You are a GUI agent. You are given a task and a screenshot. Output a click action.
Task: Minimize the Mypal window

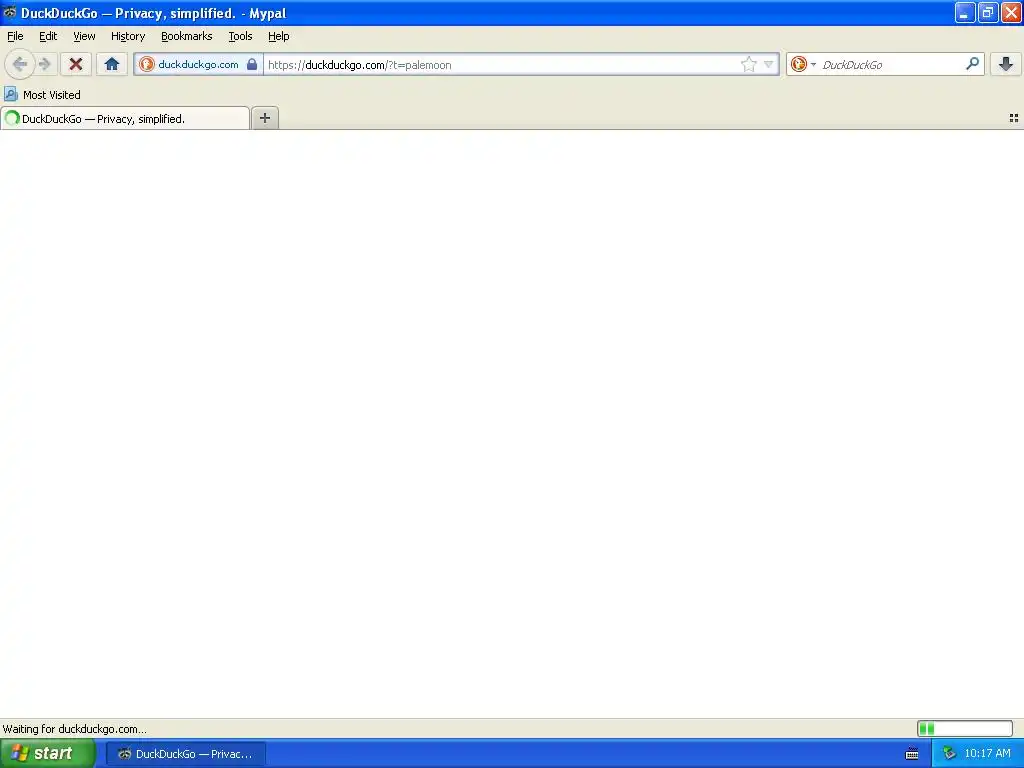(965, 12)
